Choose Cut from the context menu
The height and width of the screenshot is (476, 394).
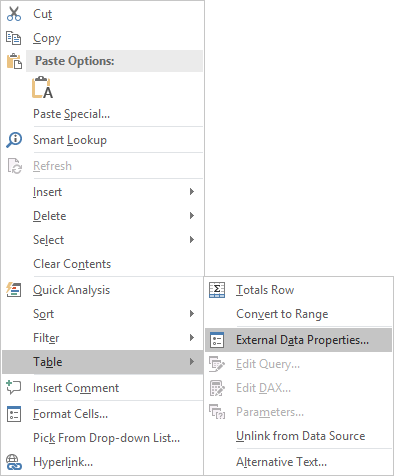click(x=102, y=14)
